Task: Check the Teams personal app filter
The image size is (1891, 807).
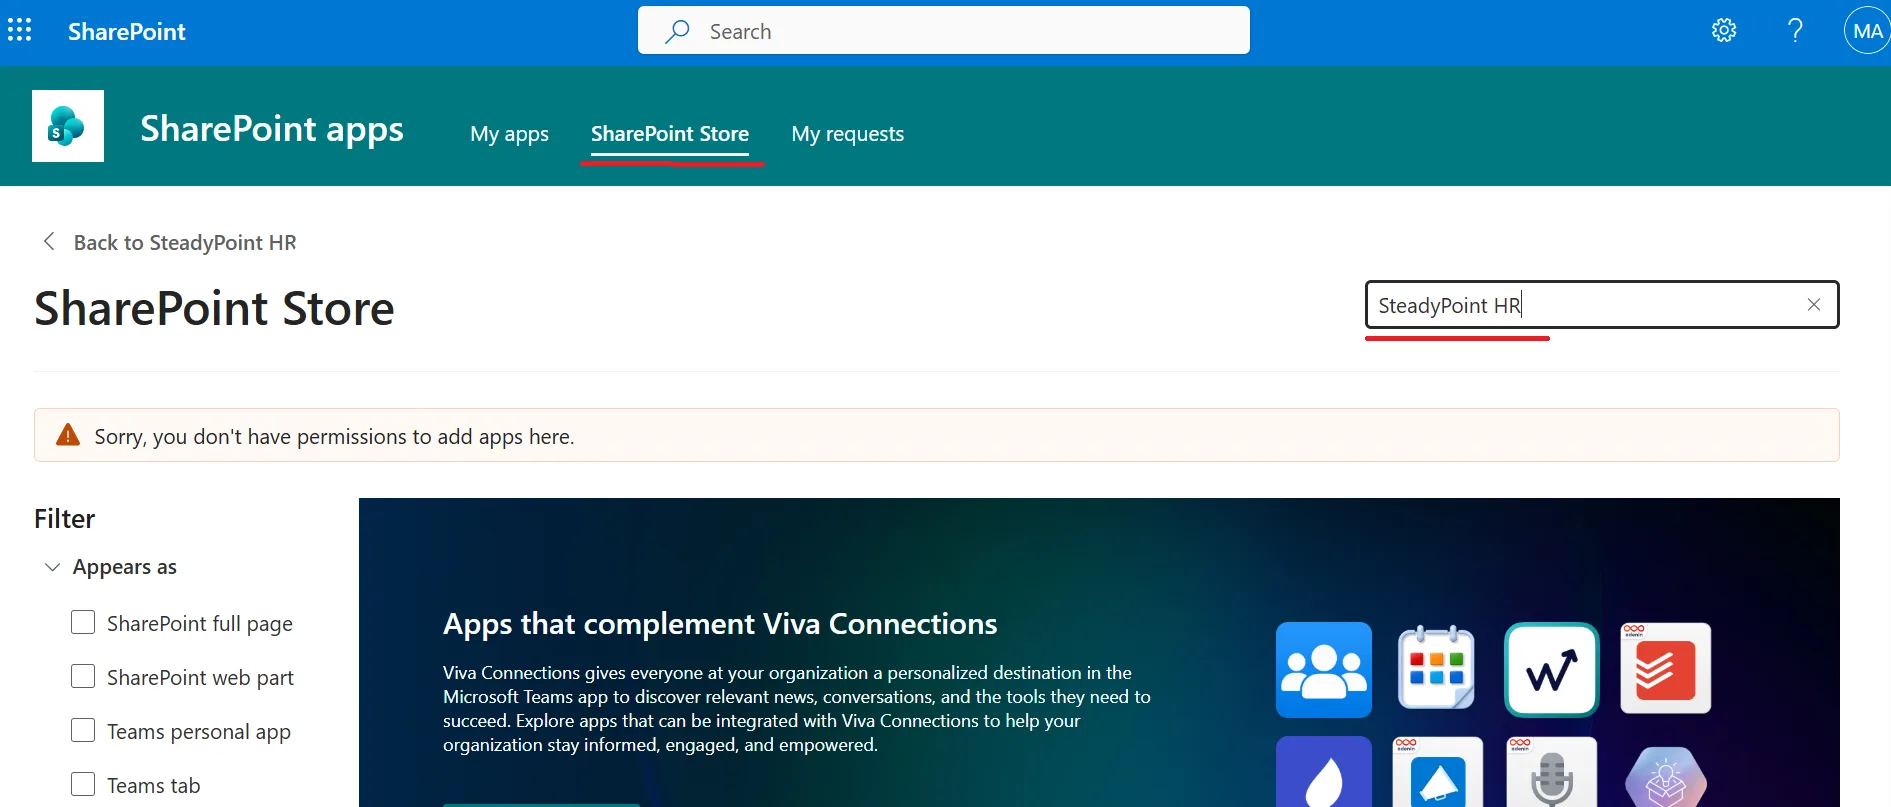Action: (x=83, y=731)
